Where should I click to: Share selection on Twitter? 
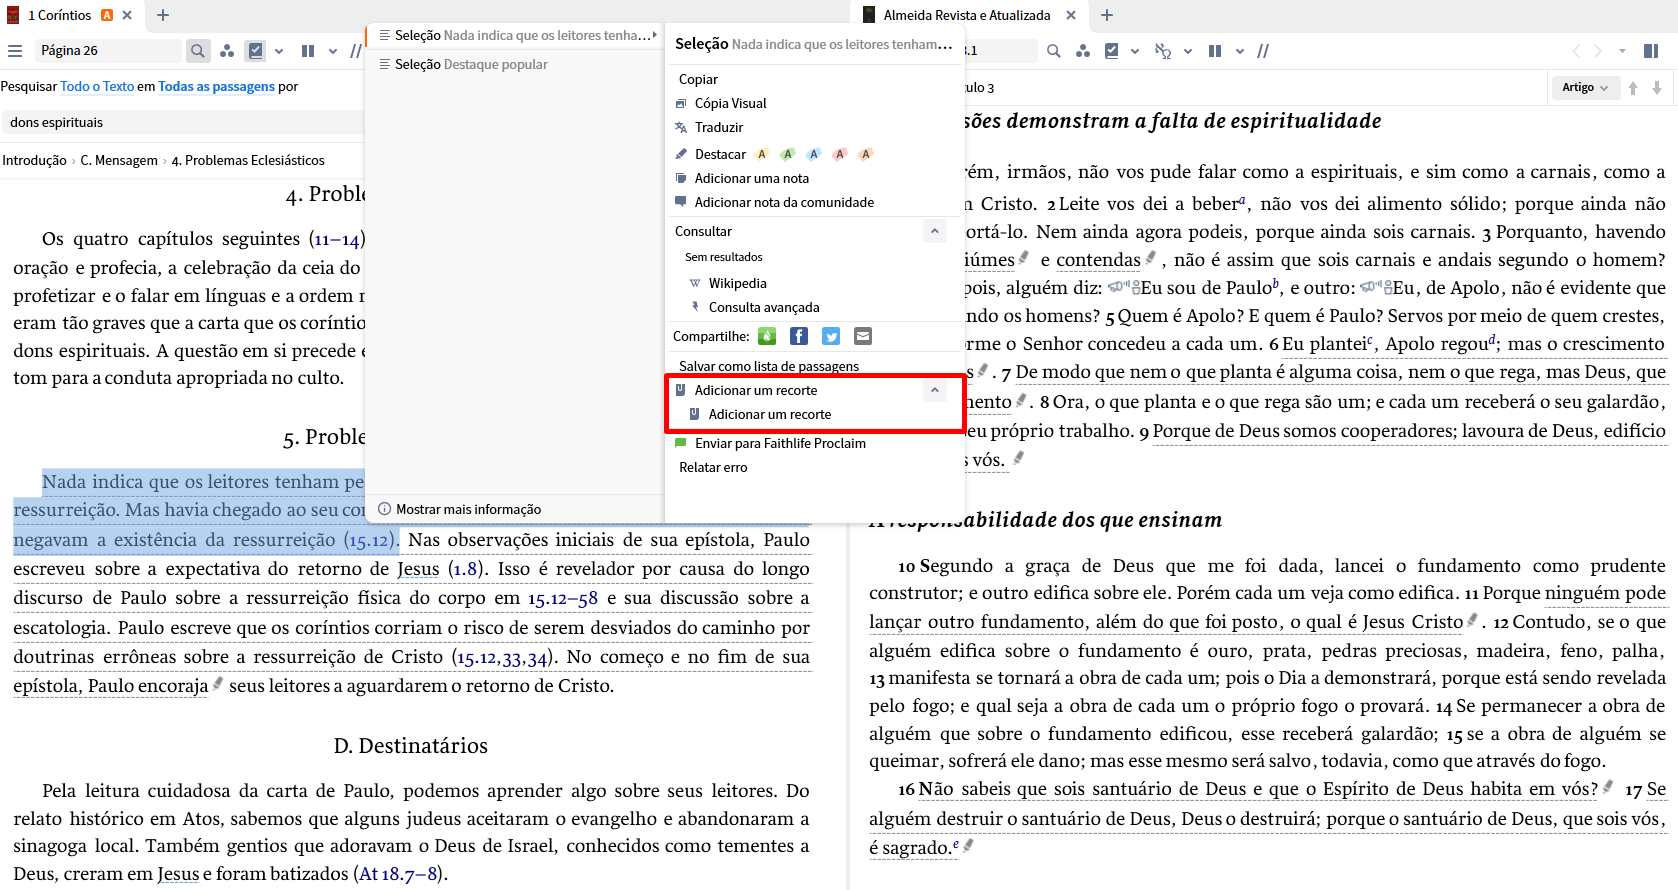pyautogui.click(x=831, y=336)
